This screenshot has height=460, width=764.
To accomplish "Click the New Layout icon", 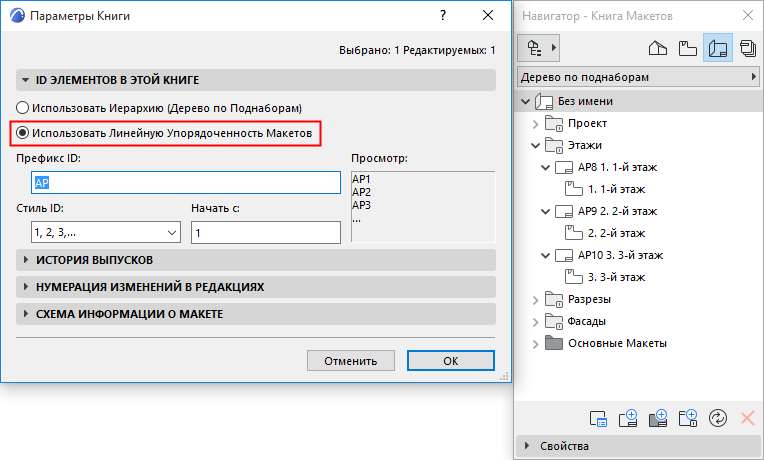I will (x=628, y=418).
